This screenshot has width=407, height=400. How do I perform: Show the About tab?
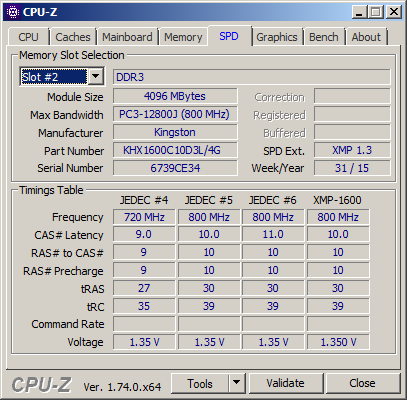tap(366, 37)
